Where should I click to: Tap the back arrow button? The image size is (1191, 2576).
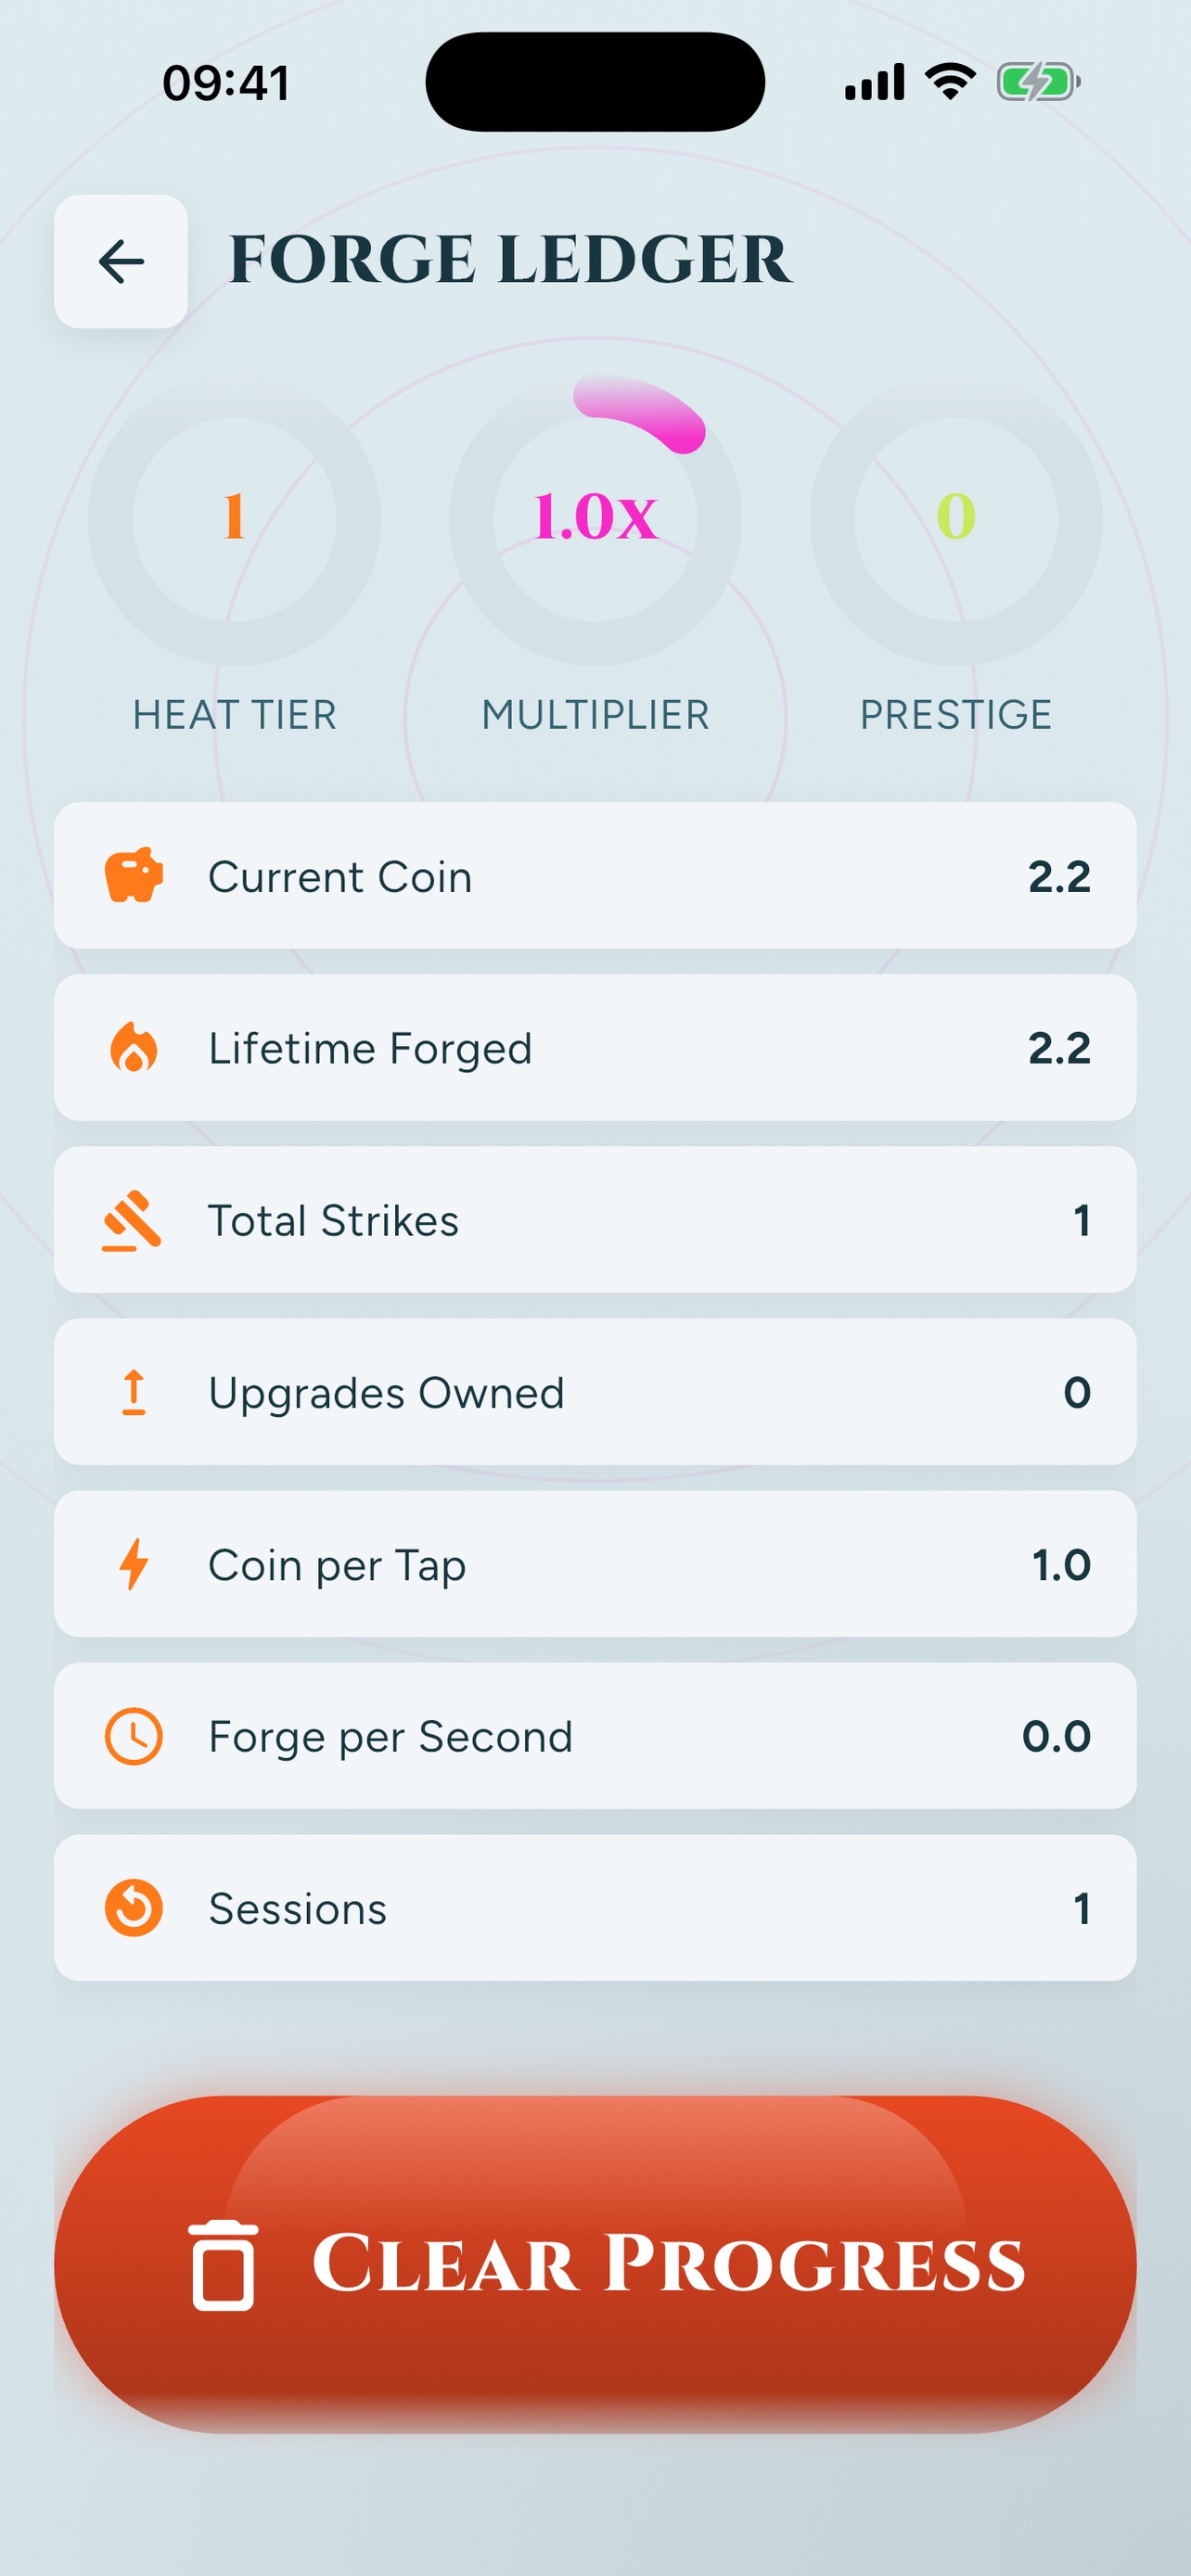click(121, 261)
